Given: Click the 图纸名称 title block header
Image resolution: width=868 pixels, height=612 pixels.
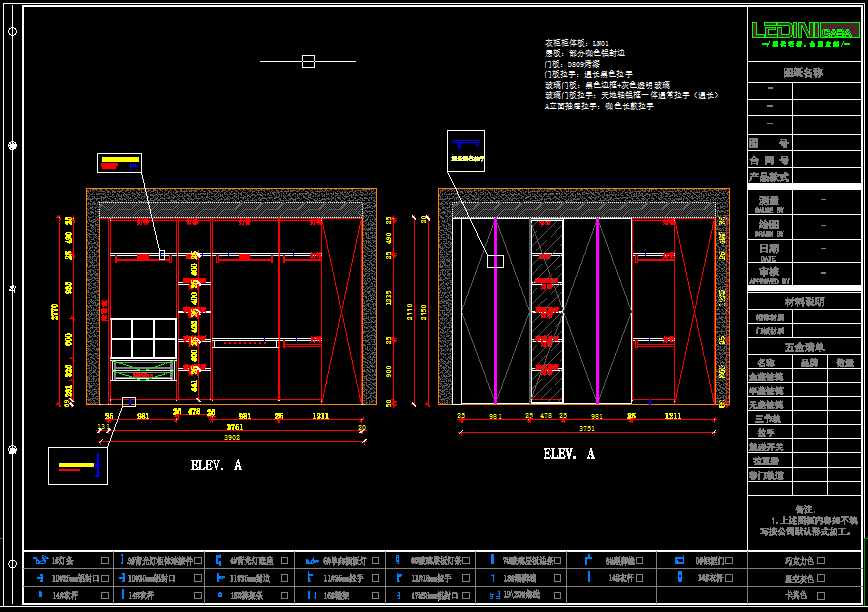Looking at the screenshot, I should tap(803, 72).
